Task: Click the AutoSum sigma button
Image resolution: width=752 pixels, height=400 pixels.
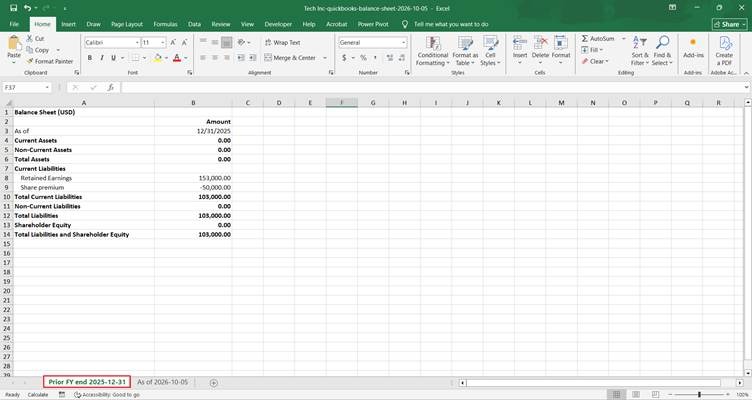Action: pos(598,38)
